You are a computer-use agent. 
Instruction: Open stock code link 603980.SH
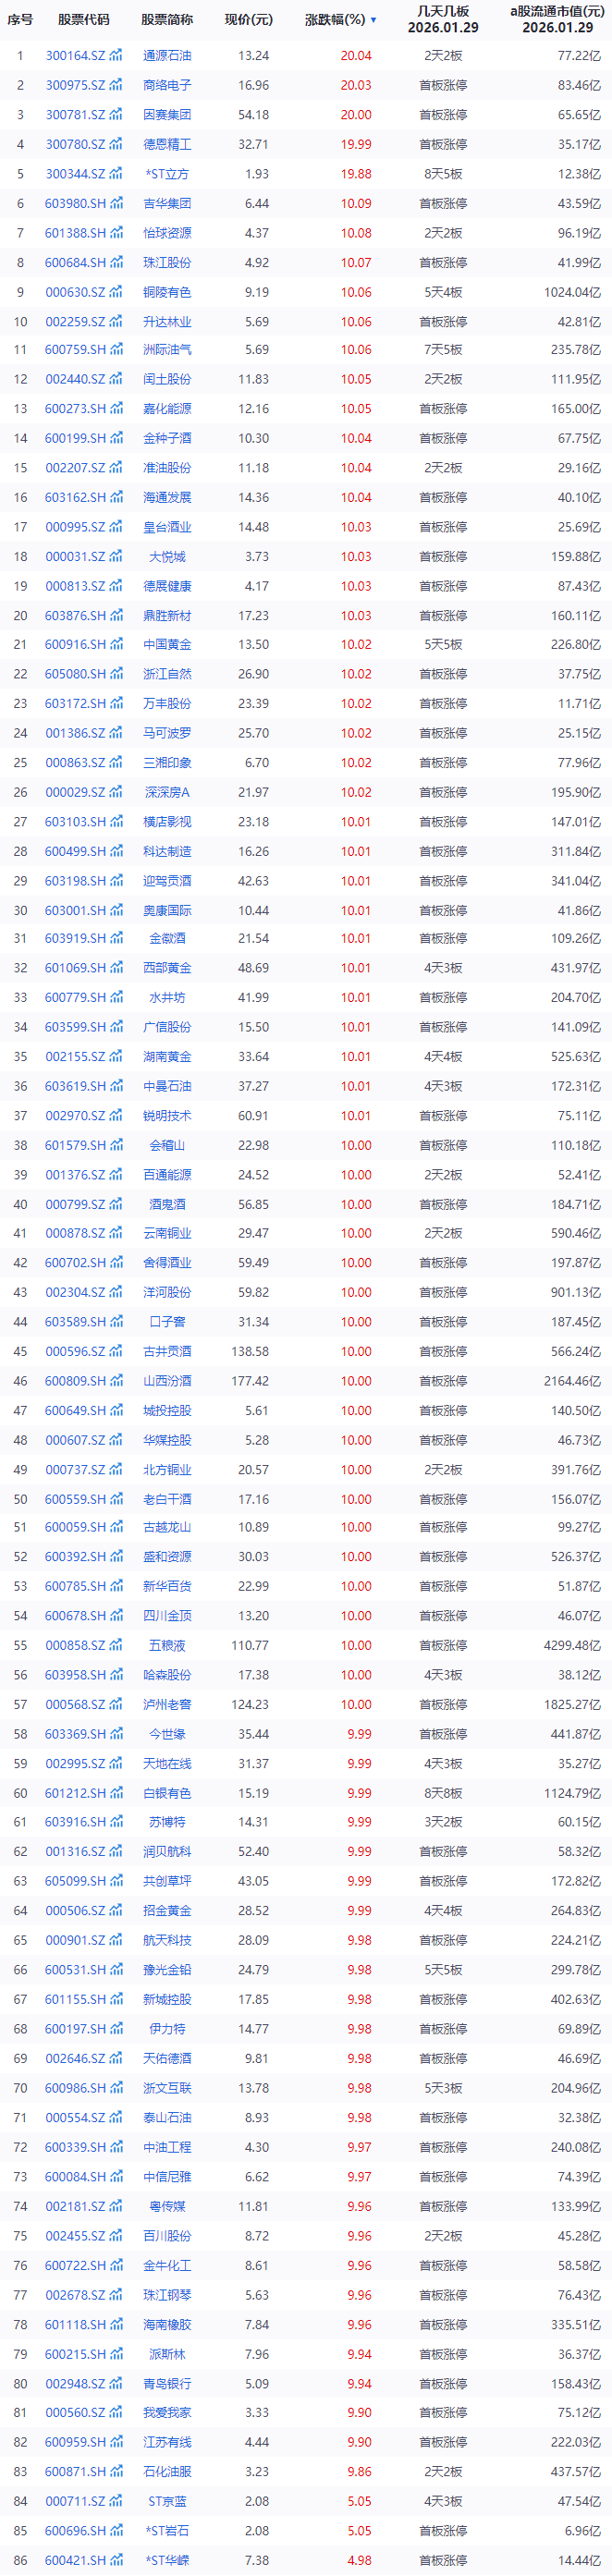[x=75, y=204]
